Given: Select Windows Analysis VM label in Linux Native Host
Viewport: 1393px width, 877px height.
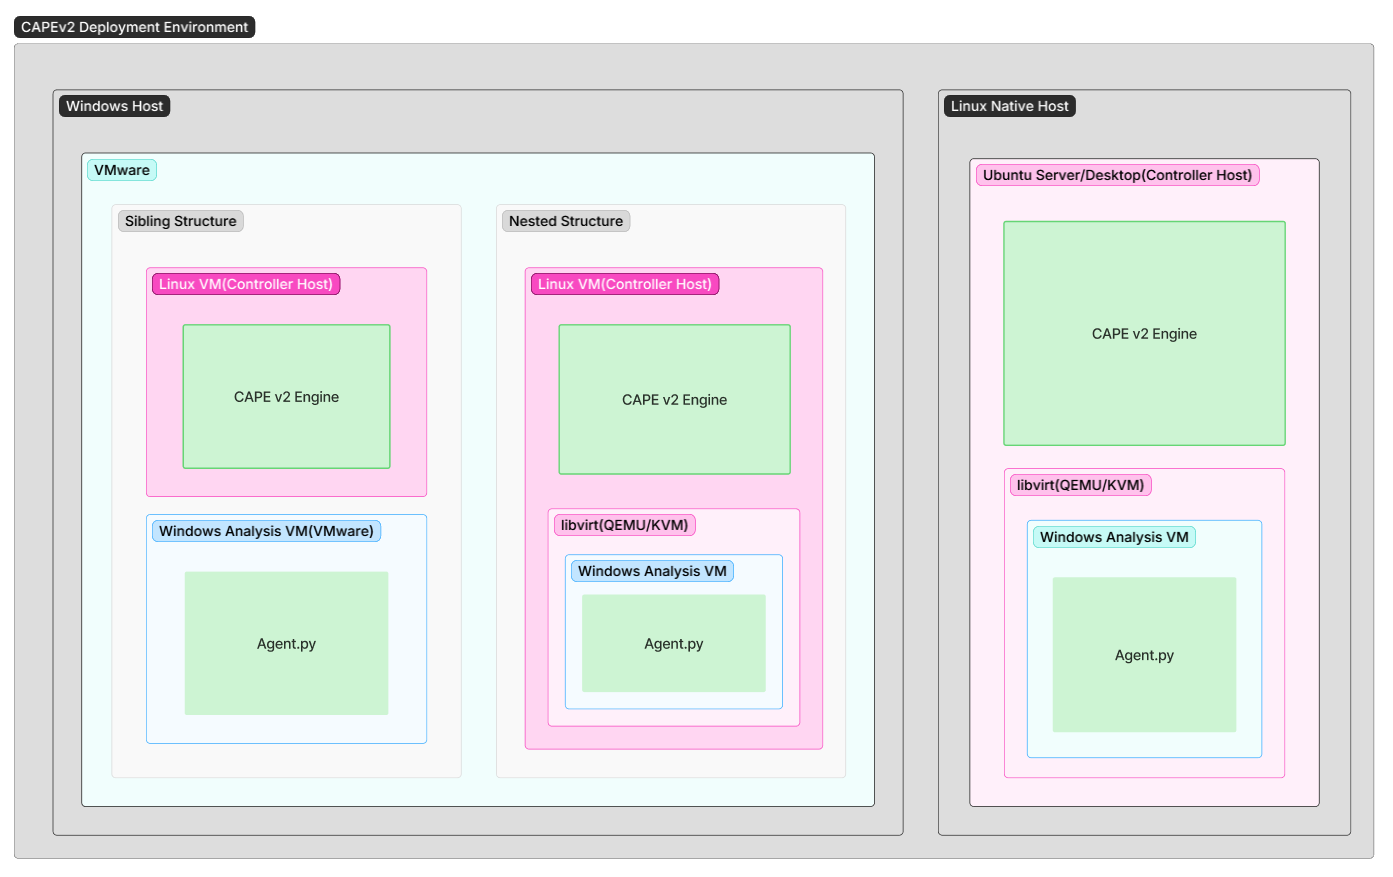Looking at the screenshot, I should [x=1114, y=537].
